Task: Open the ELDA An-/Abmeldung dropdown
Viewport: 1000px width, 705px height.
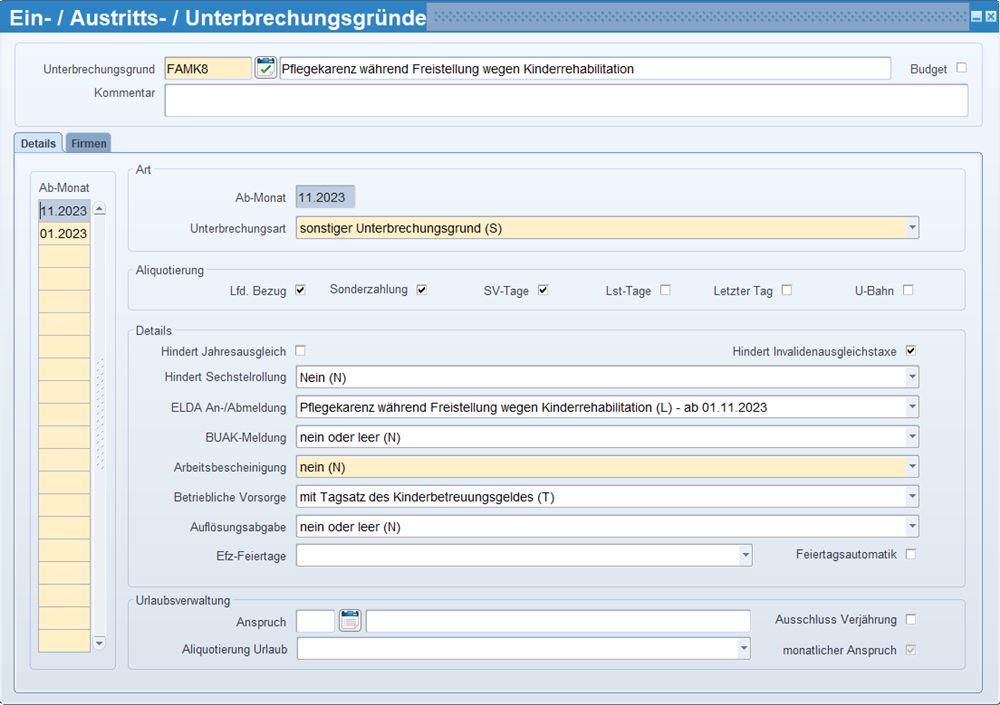Action: tap(913, 407)
